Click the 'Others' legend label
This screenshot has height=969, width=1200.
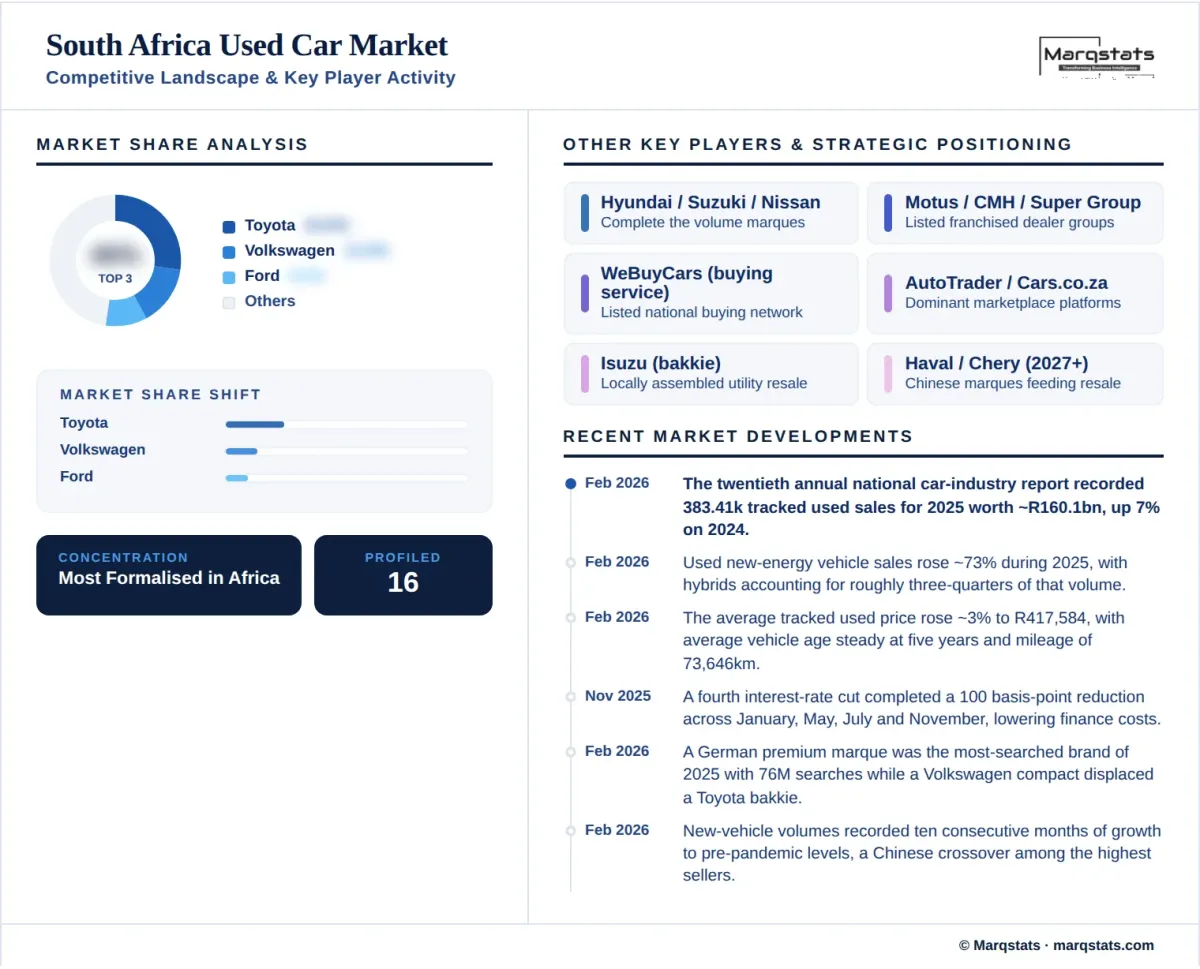click(x=270, y=301)
